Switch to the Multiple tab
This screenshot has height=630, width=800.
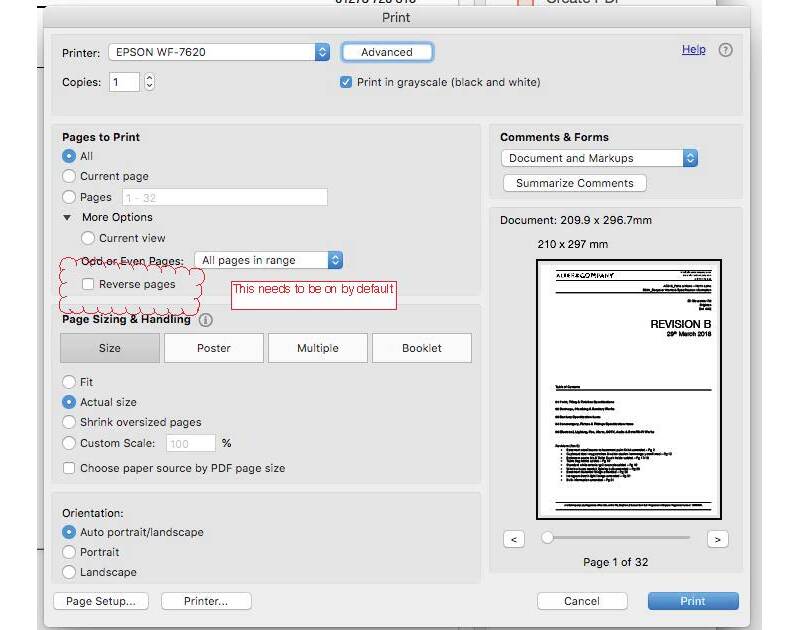[318, 348]
